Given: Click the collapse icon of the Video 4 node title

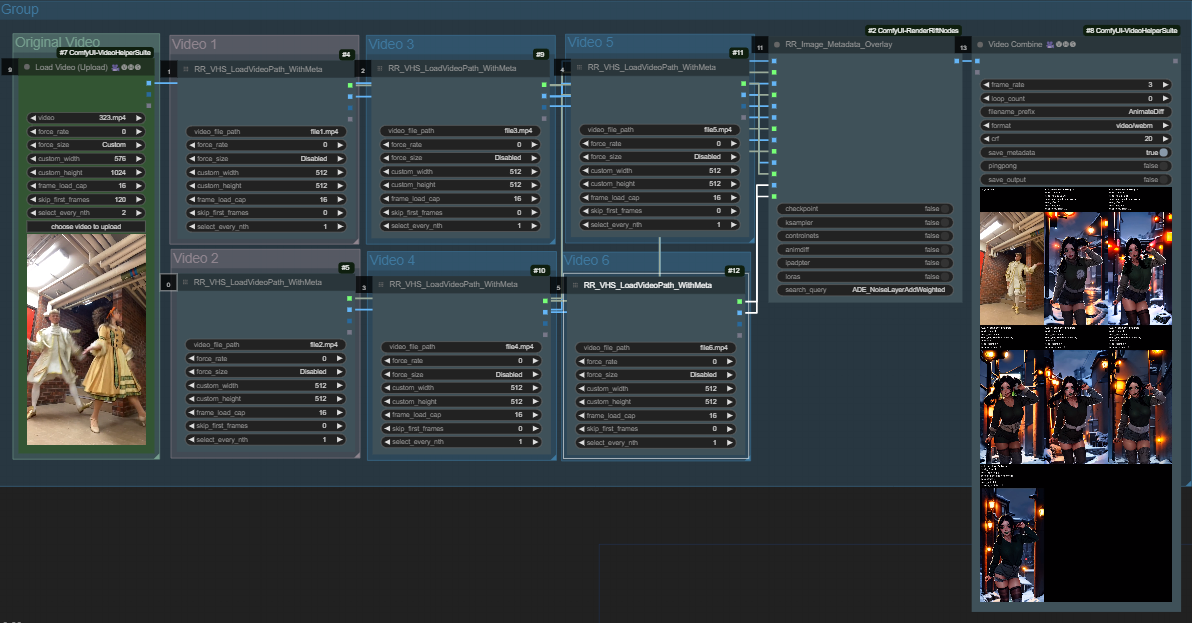Looking at the screenshot, I should tap(381, 284).
